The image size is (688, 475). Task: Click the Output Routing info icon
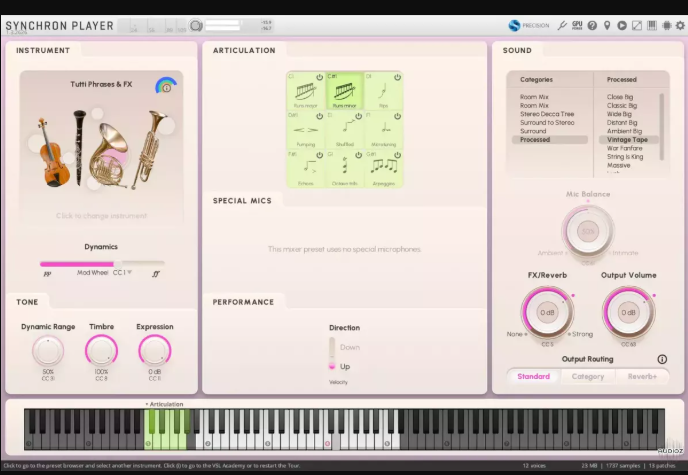pos(662,359)
